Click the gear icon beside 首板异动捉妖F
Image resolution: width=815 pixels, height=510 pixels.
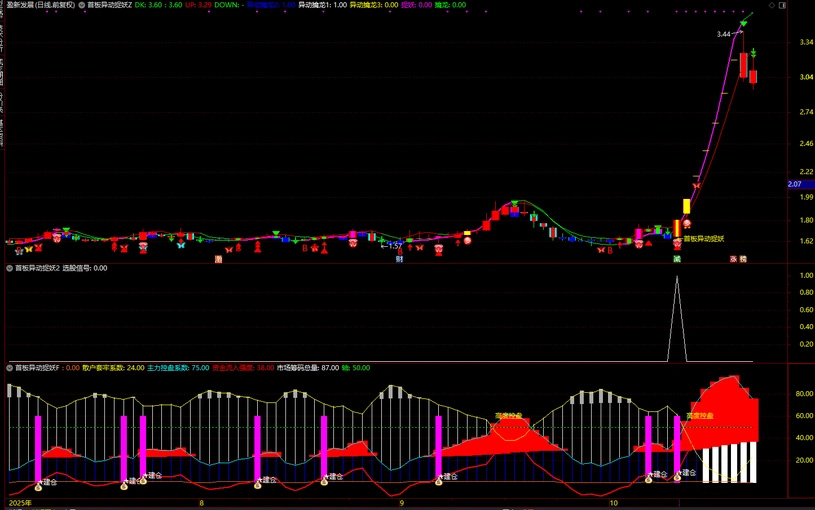click(x=9, y=367)
